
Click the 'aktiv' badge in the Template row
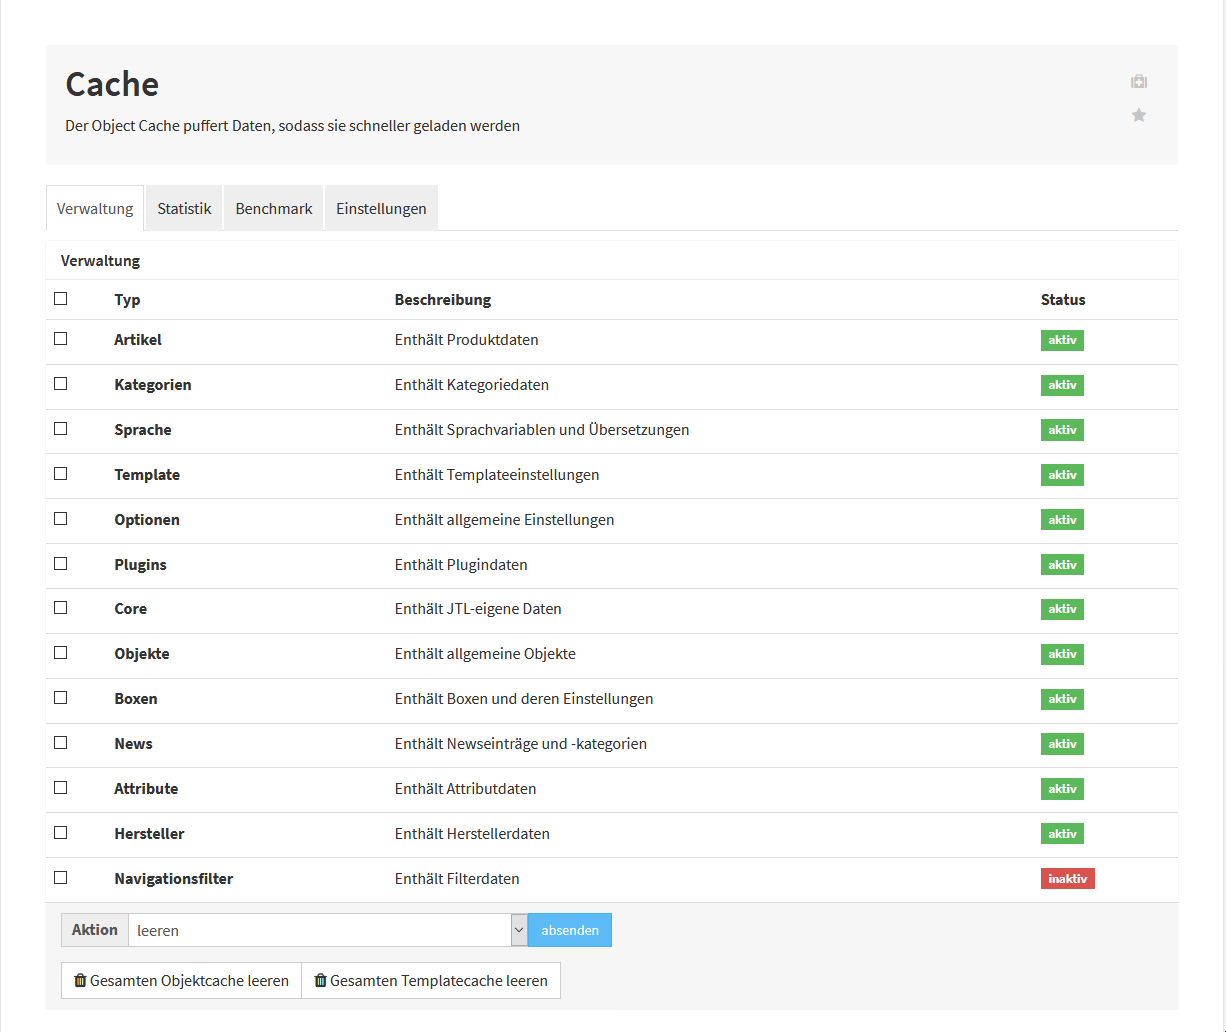[x=1062, y=475]
